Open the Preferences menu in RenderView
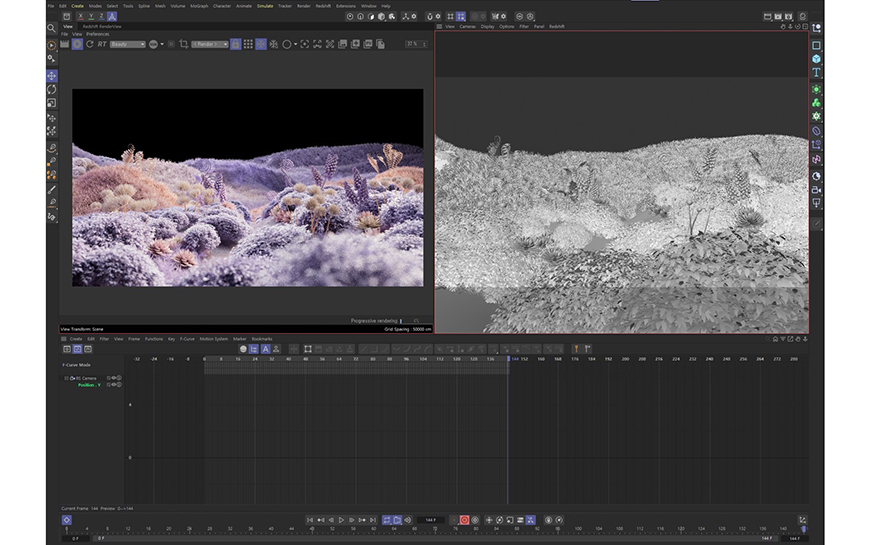 click(97, 34)
